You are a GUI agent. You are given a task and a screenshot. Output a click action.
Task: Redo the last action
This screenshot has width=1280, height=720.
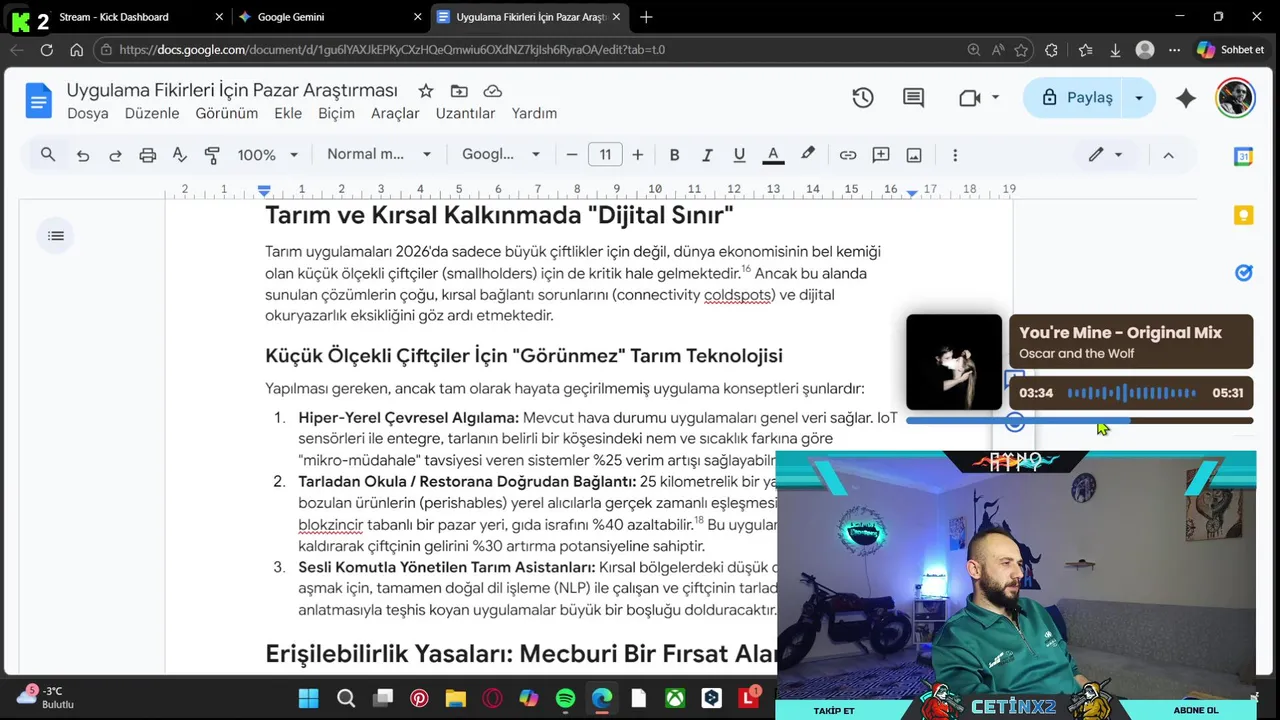point(115,155)
